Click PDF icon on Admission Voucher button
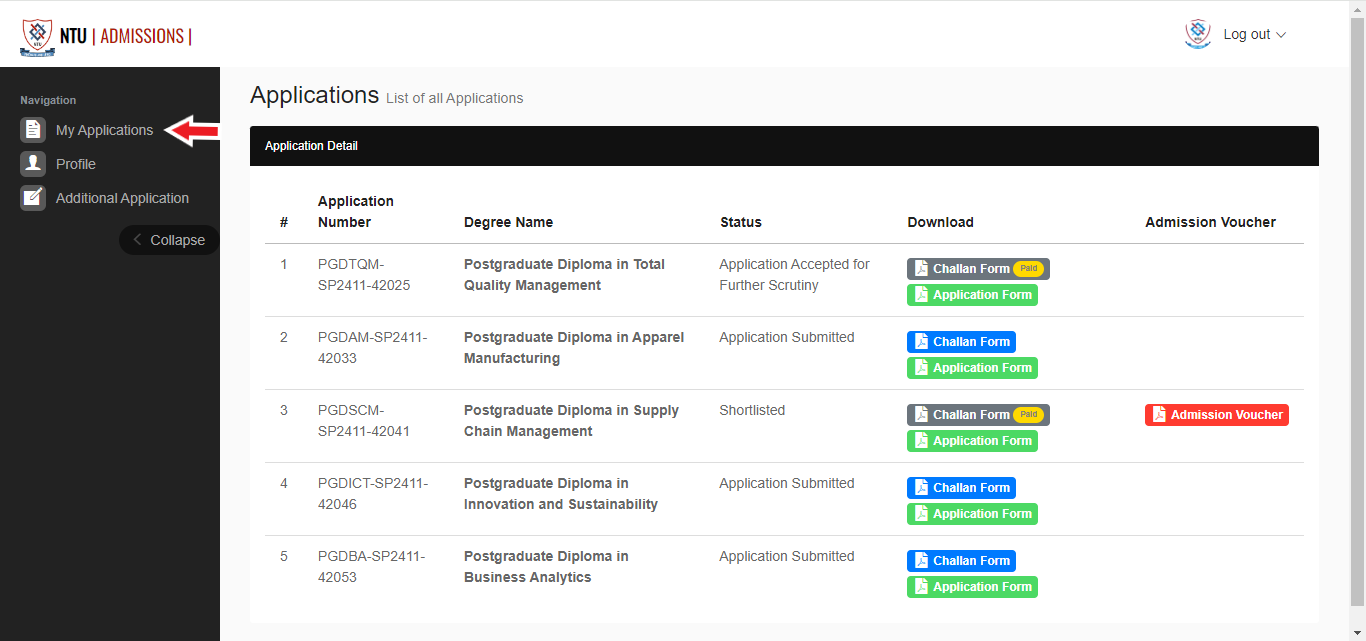 [1159, 415]
